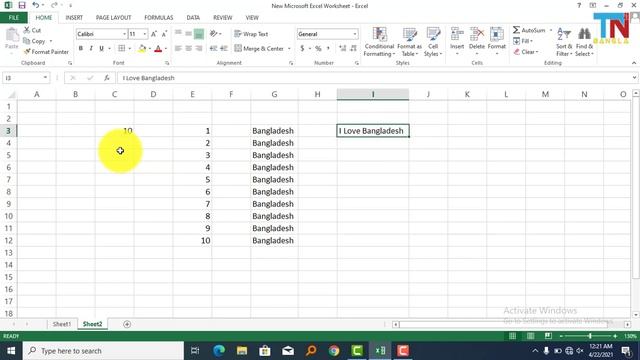Open the Font Color dropdown arrow

click(166, 49)
